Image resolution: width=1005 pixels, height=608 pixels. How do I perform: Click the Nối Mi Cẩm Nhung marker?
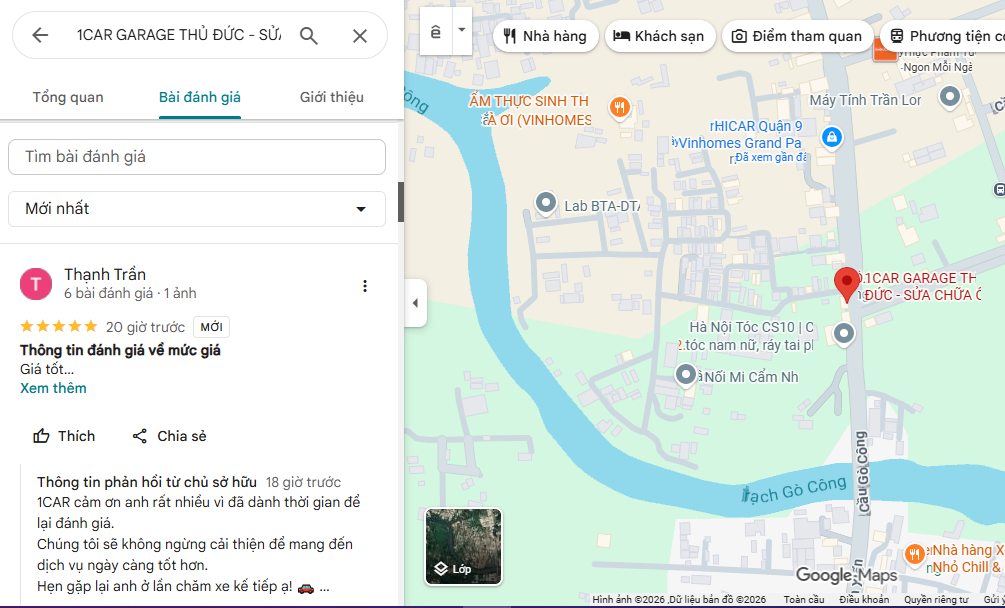[x=686, y=374]
